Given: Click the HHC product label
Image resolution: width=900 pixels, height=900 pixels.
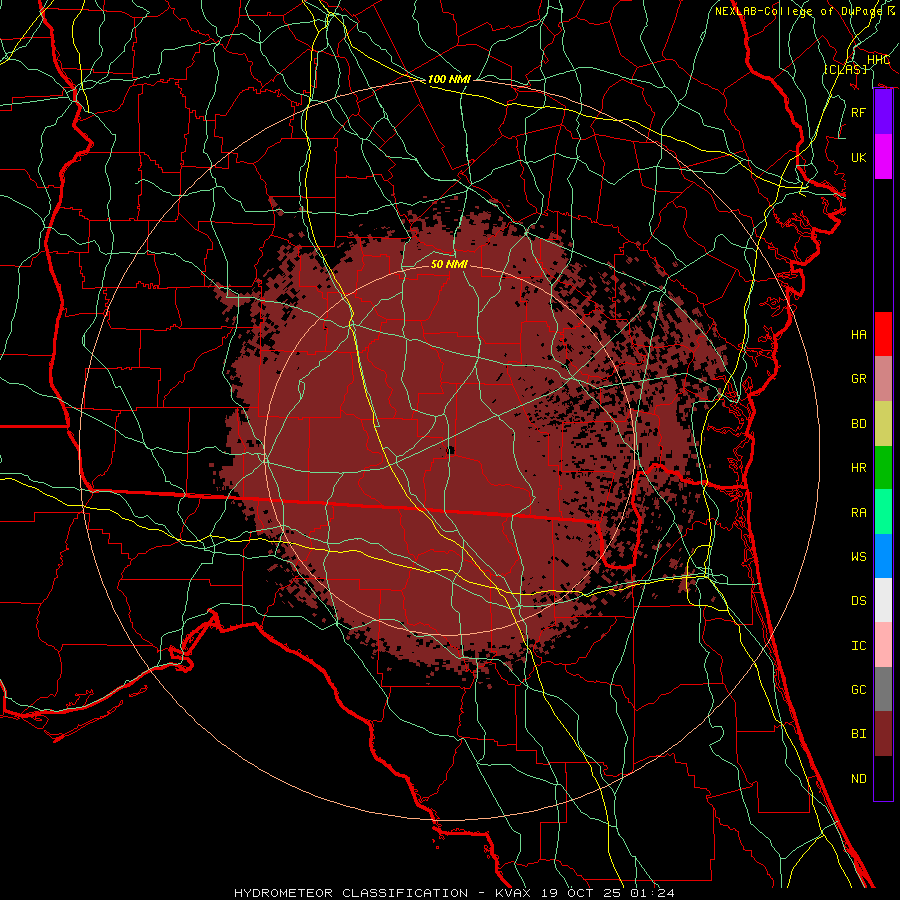Looking at the screenshot, I should 878,60.
